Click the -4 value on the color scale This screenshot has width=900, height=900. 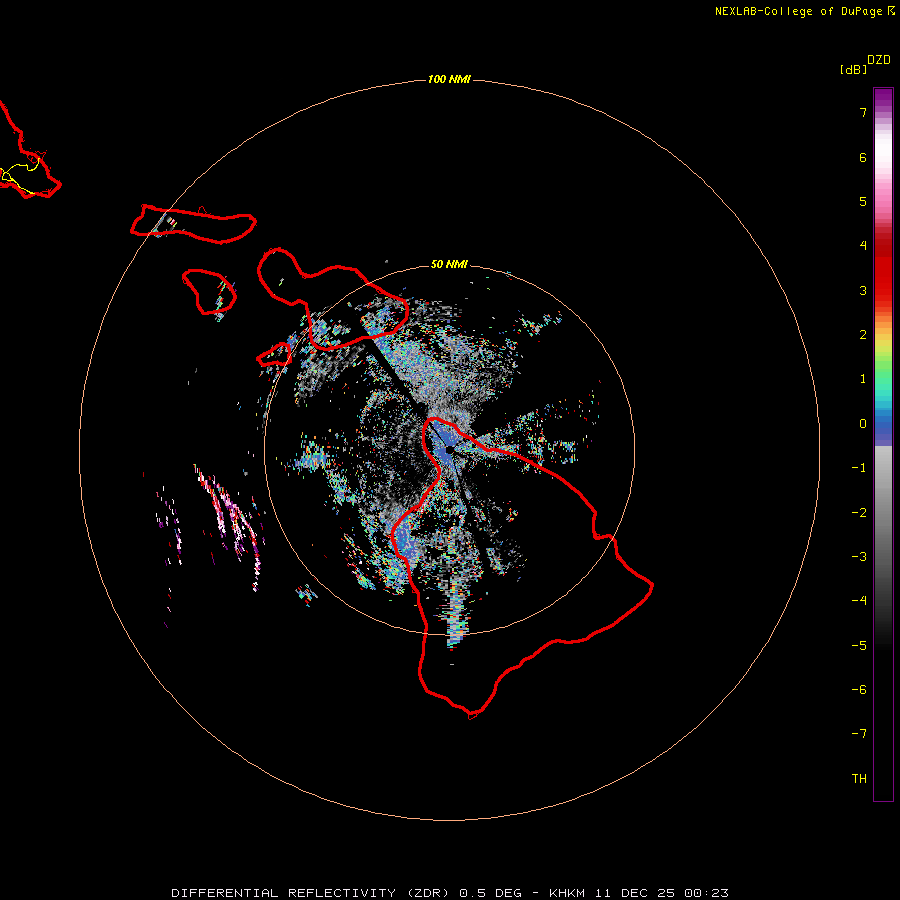point(859,601)
